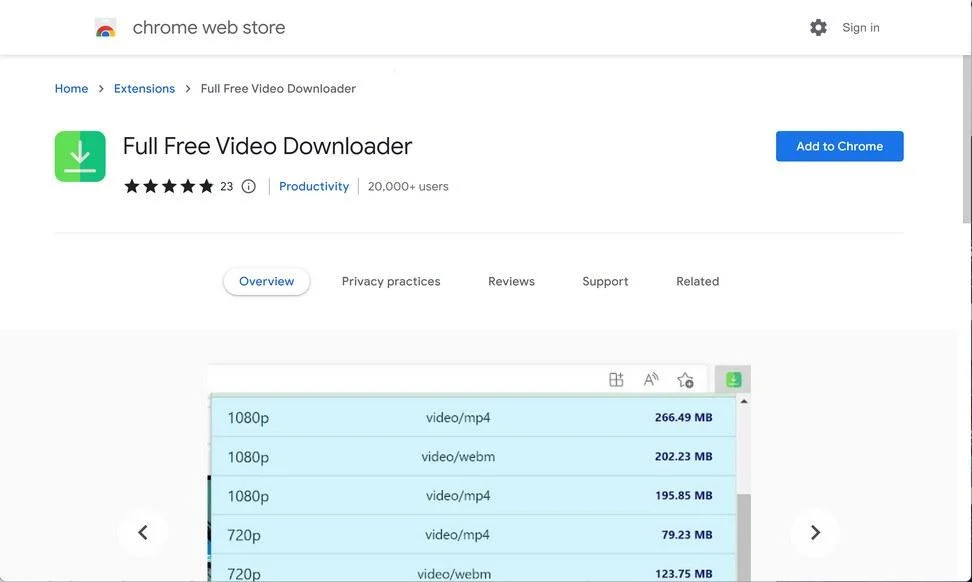Click the add to favorites star icon
Image resolution: width=972 pixels, height=582 pixels.
(x=685, y=380)
